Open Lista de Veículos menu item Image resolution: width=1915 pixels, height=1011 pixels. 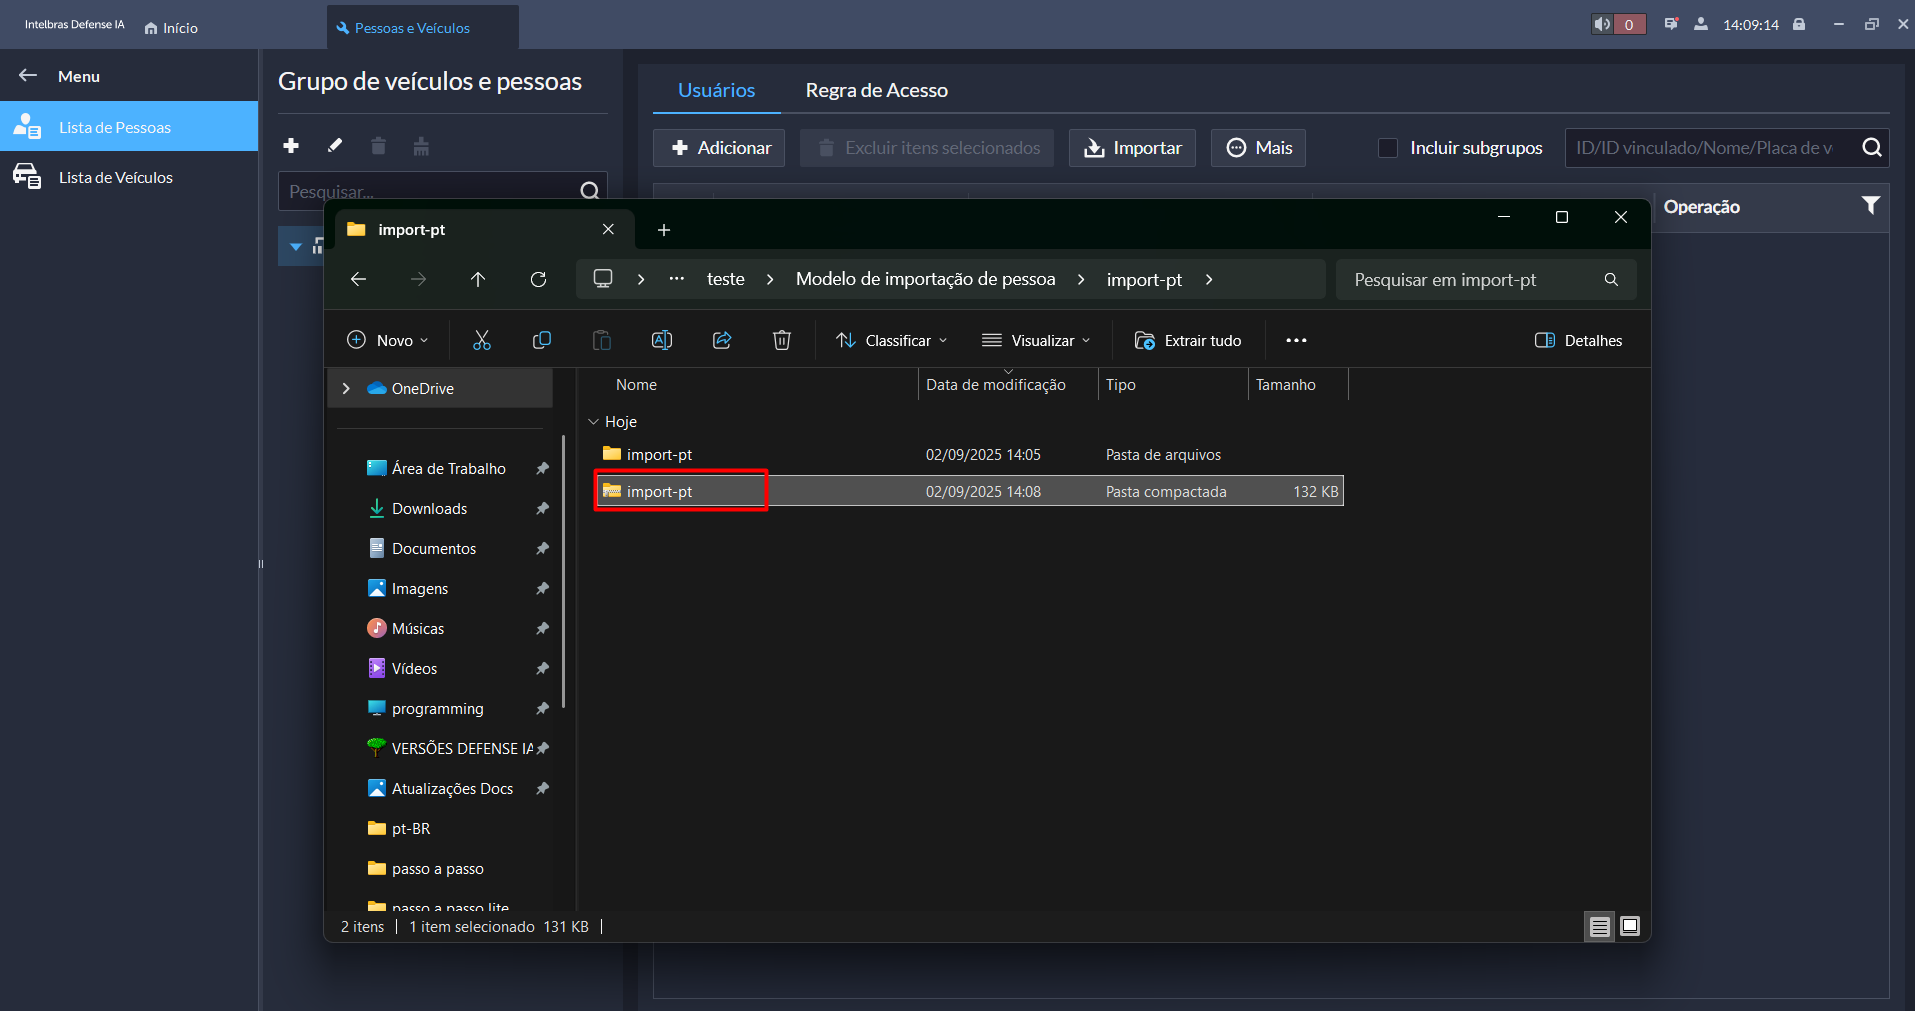tap(115, 177)
